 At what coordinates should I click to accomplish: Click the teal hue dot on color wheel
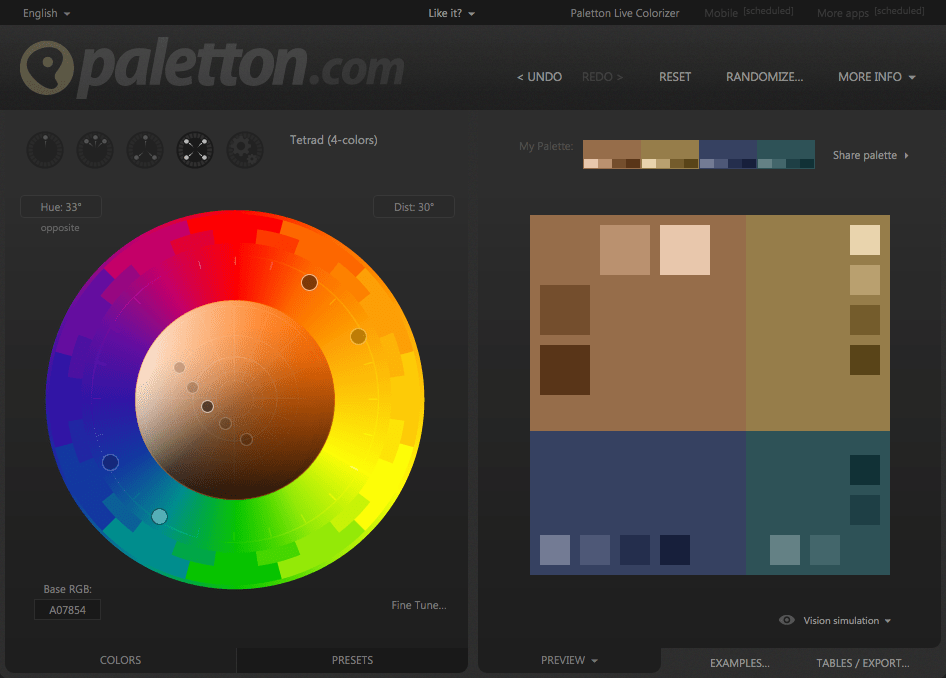coord(159,516)
